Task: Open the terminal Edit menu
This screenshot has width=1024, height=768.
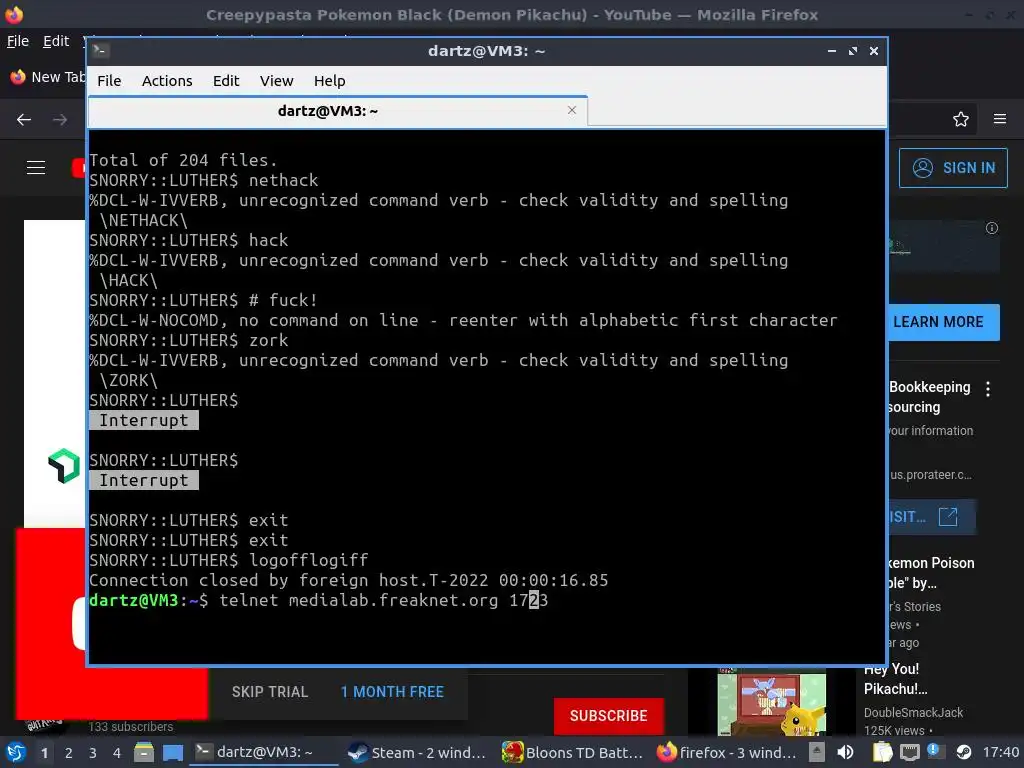Action: click(x=226, y=81)
